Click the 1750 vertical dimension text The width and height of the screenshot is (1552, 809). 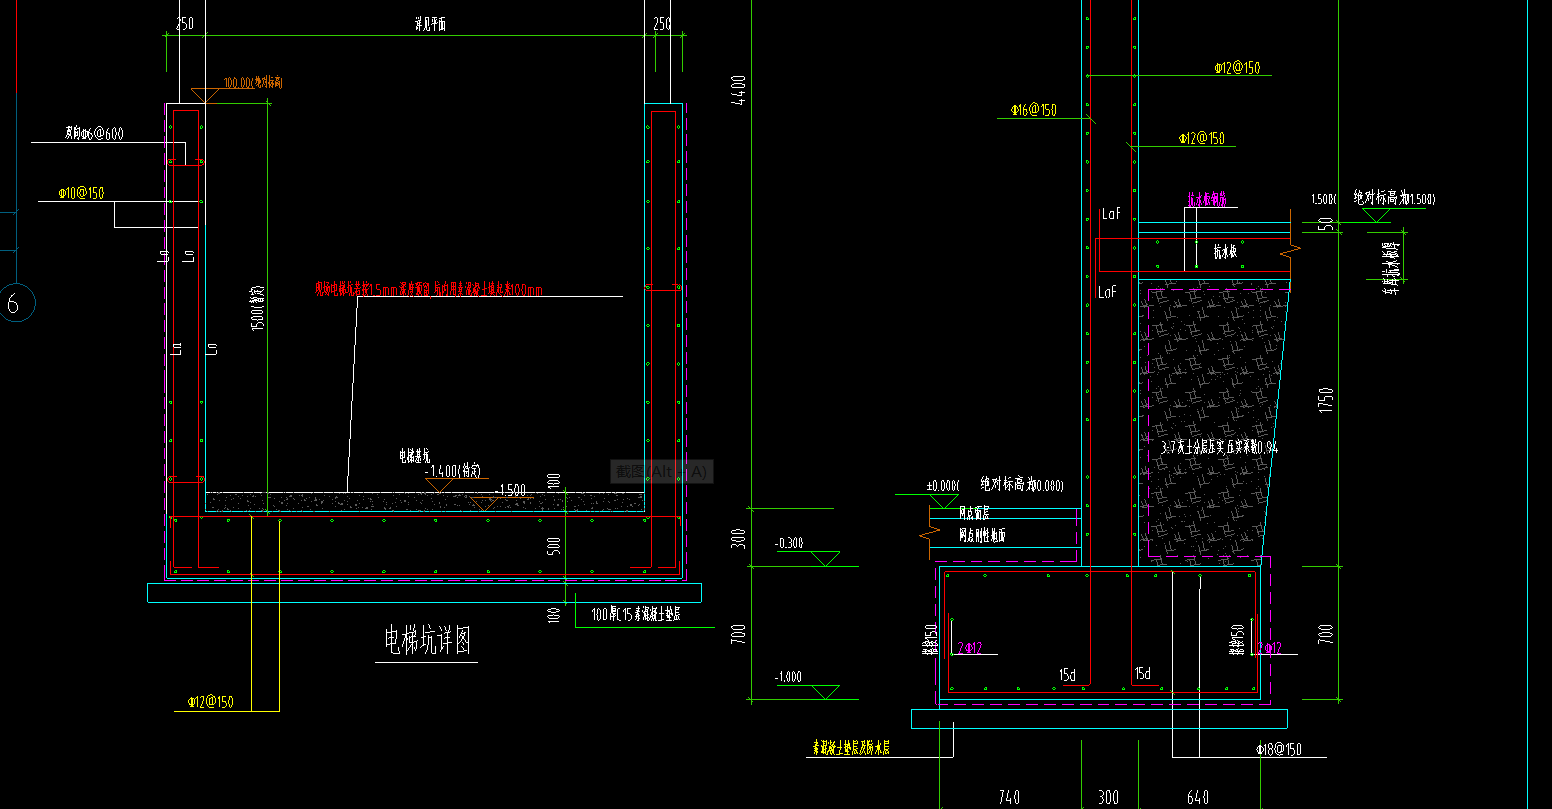[x=1326, y=400]
